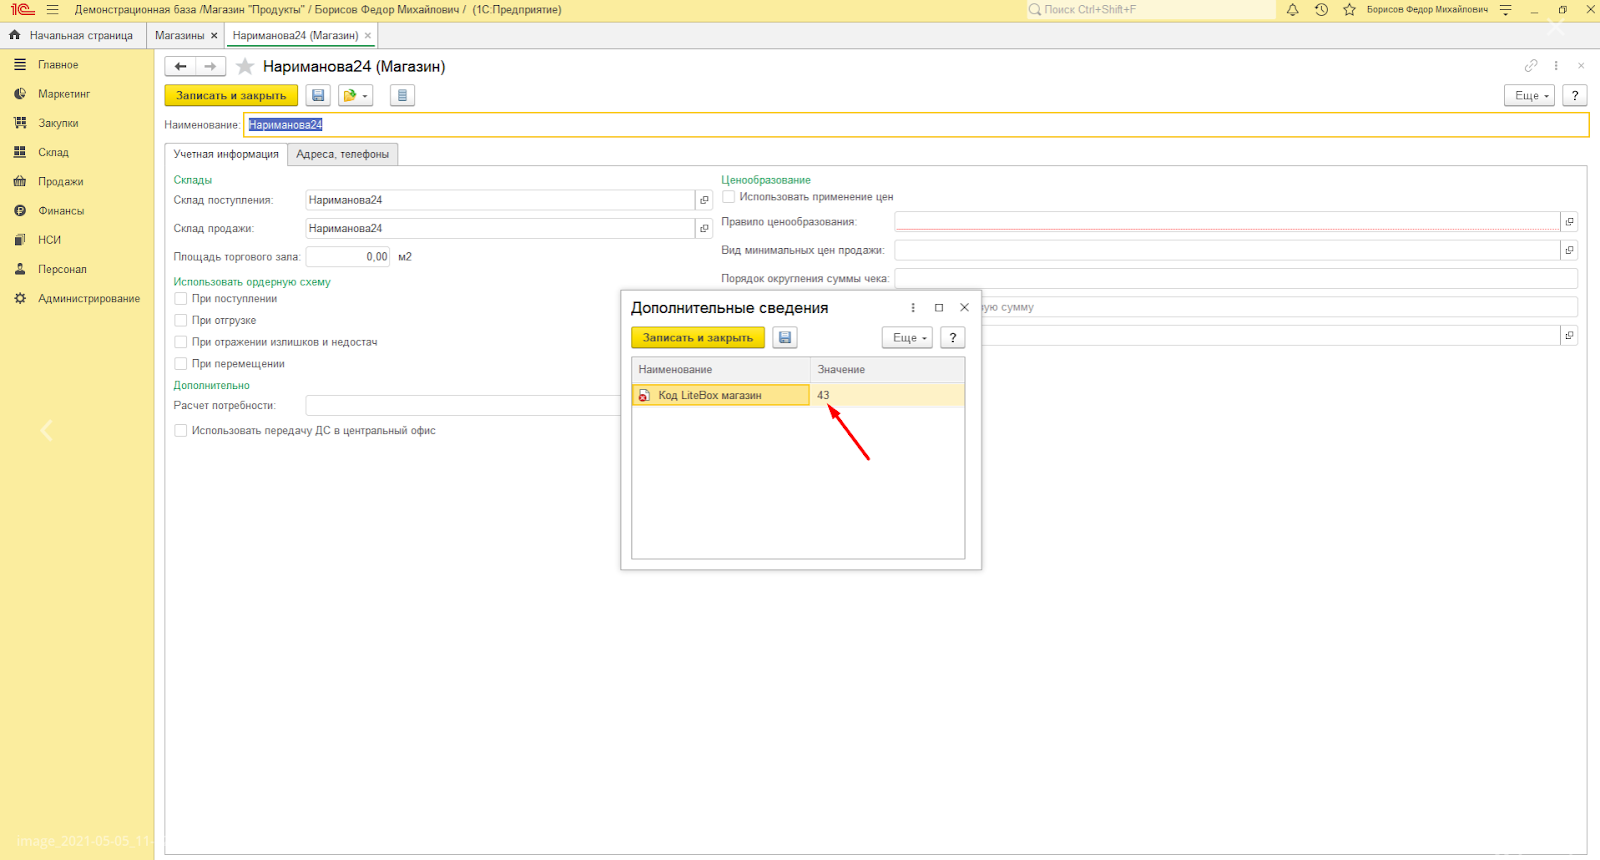Click the user name Борисов Федор Михайлович
Viewport: 1600px width, 860px height.
[1427, 10]
